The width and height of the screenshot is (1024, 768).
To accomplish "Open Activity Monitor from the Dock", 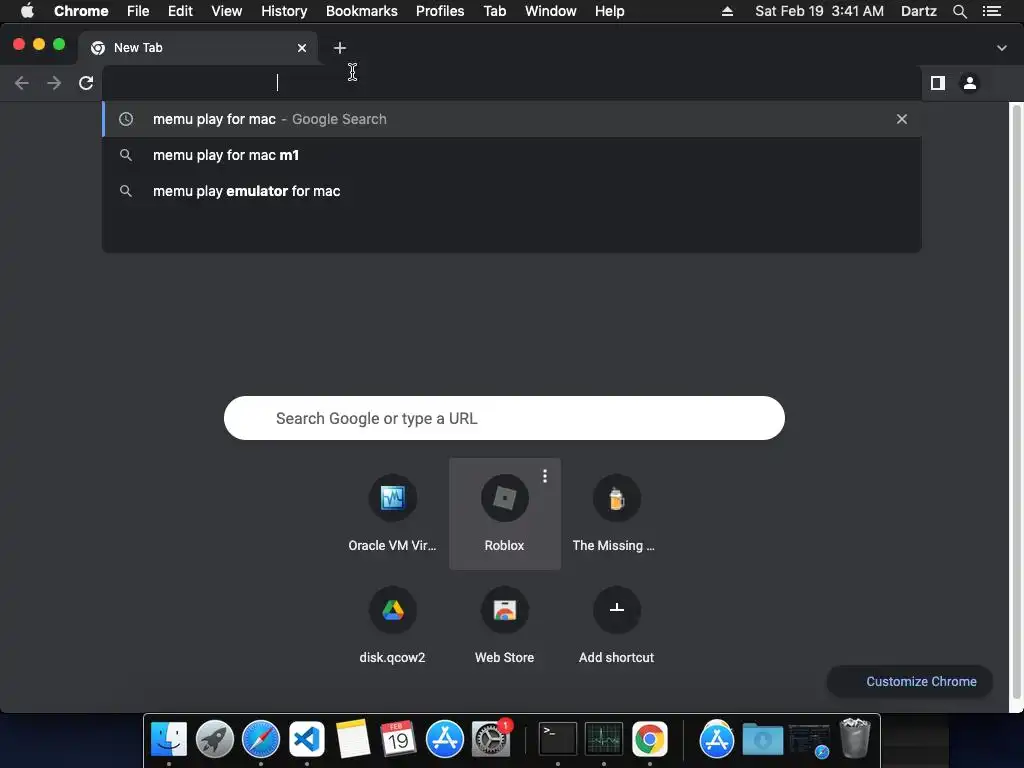I will (604, 739).
